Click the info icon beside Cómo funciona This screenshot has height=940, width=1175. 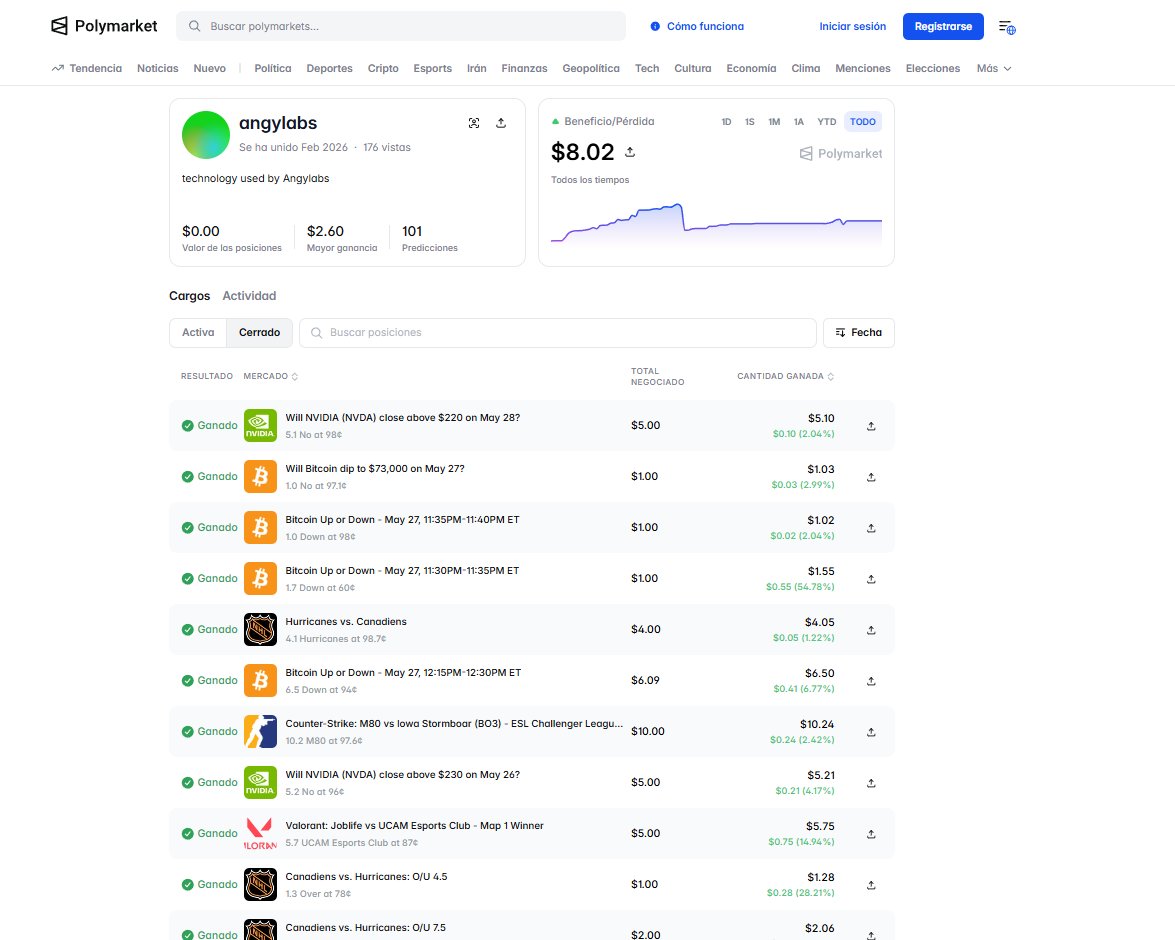pyautogui.click(x=655, y=26)
